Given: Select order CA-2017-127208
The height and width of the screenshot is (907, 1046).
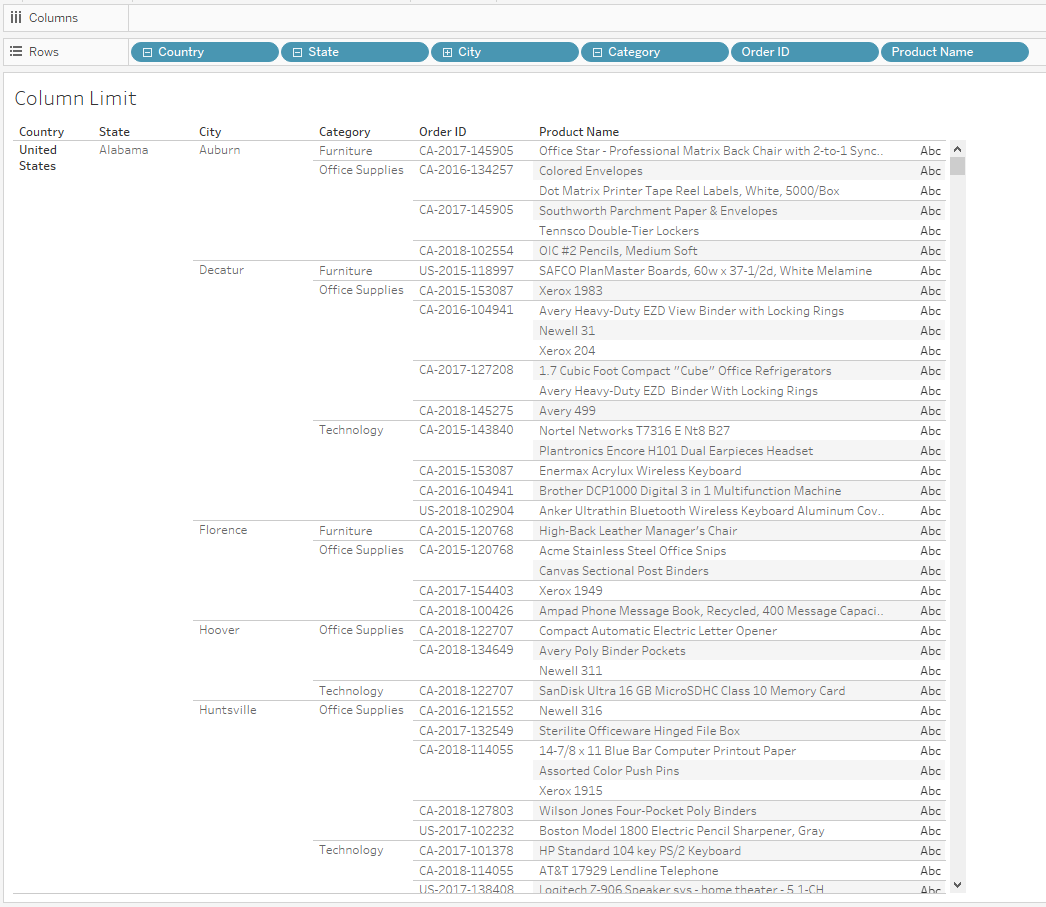Looking at the screenshot, I should pos(466,370).
